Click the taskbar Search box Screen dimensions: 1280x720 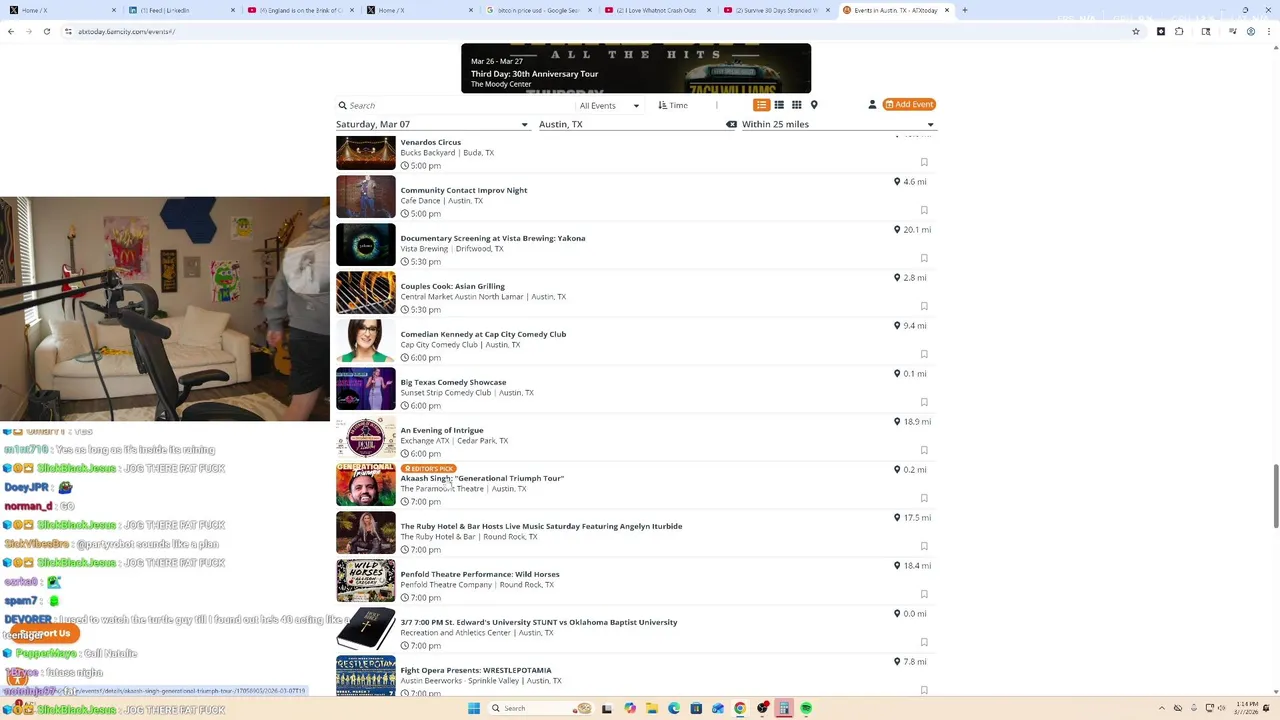(x=541, y=708)
